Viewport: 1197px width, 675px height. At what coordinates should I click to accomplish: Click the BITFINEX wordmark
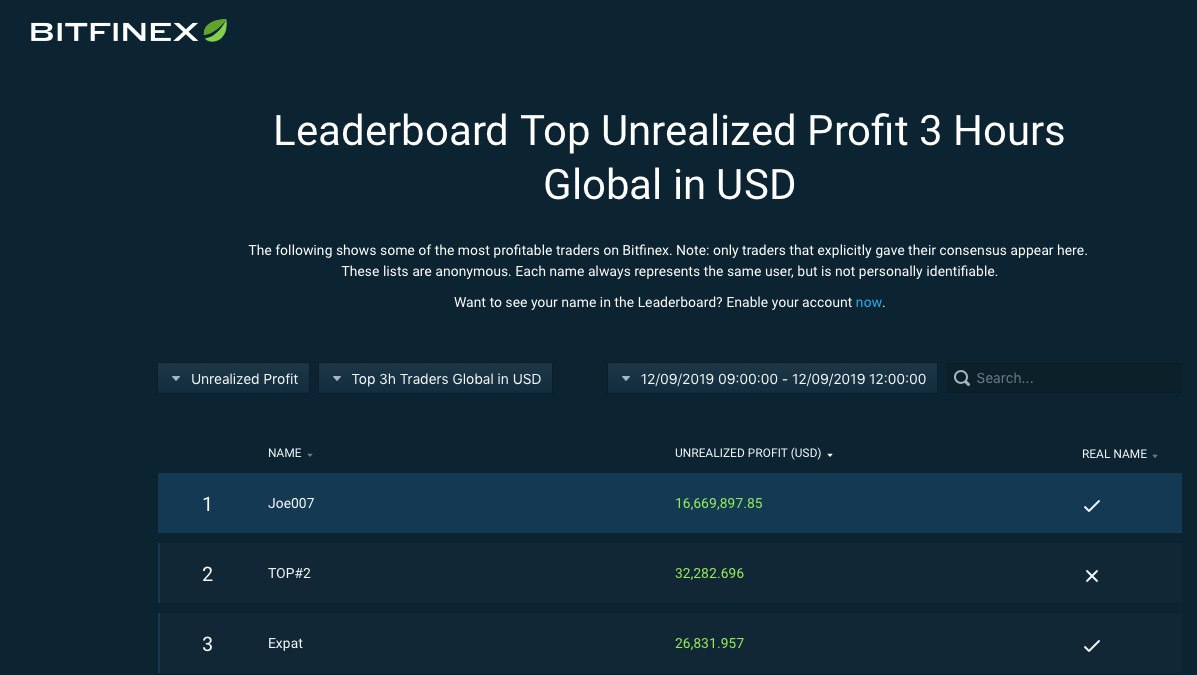click(115, 32)
